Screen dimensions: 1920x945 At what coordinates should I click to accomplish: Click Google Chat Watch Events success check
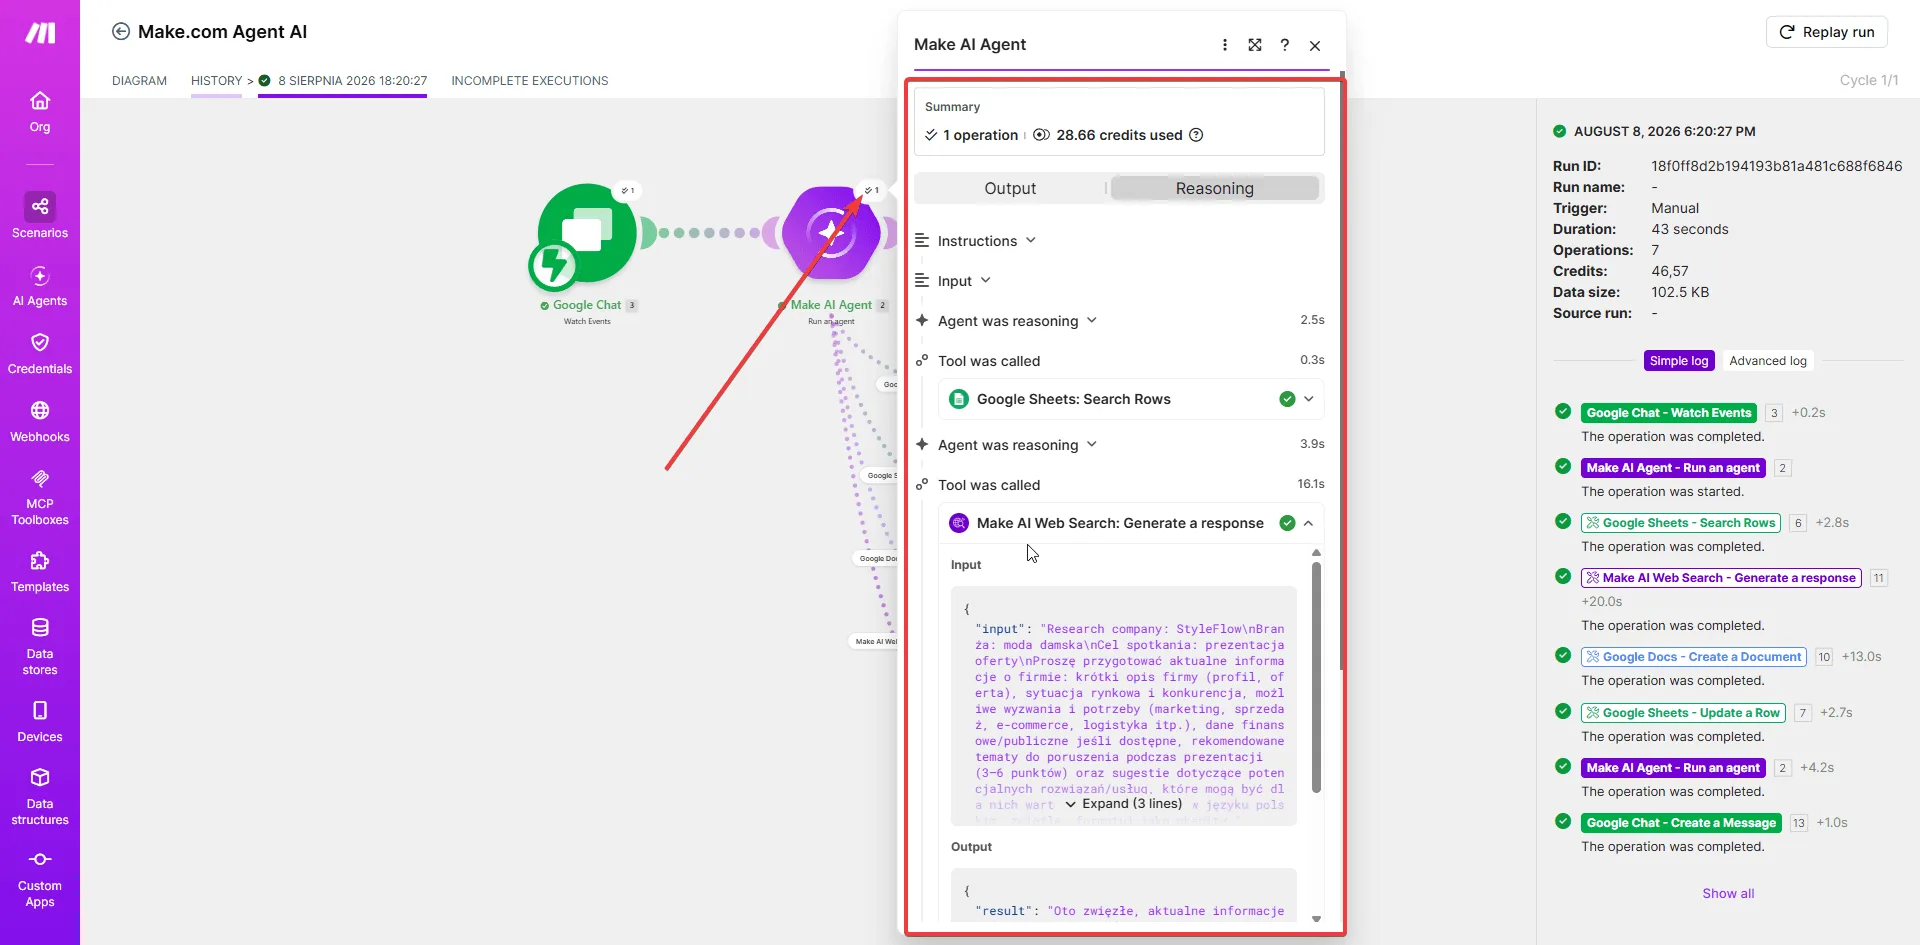point(1563,411)
